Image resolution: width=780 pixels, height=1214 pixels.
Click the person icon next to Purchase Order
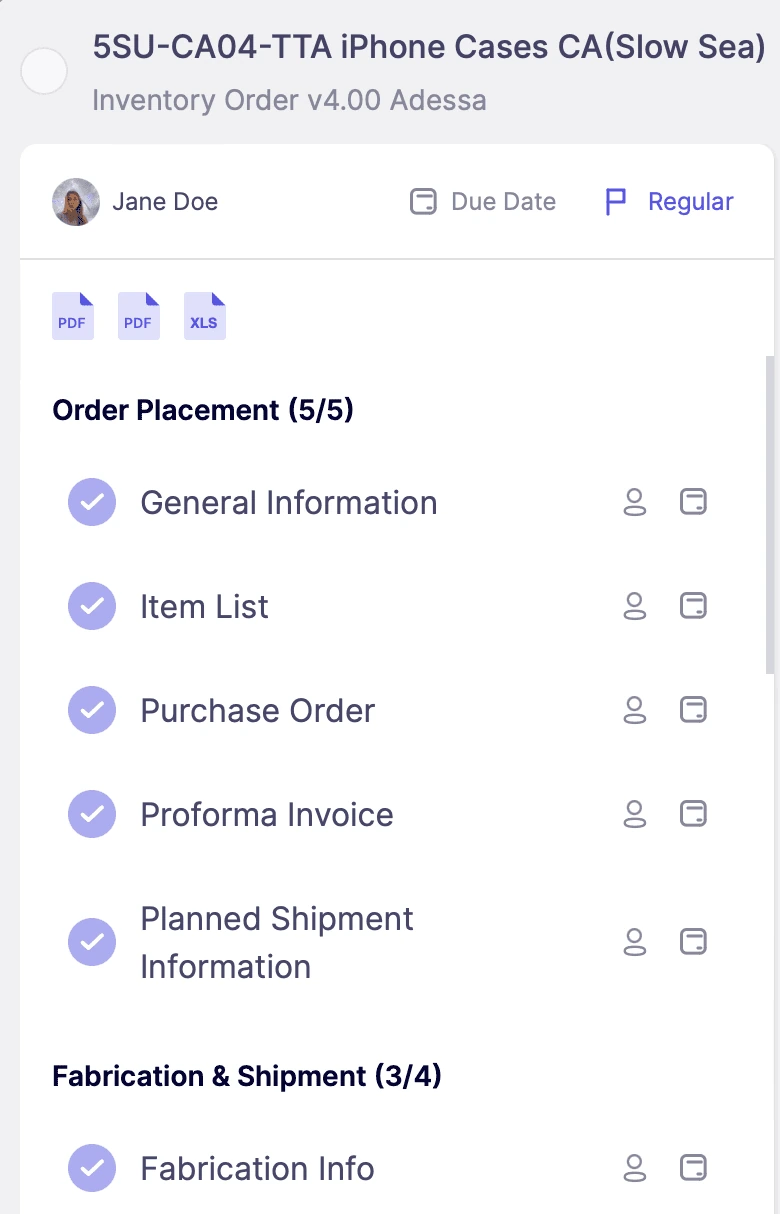(x=634, y=711)
